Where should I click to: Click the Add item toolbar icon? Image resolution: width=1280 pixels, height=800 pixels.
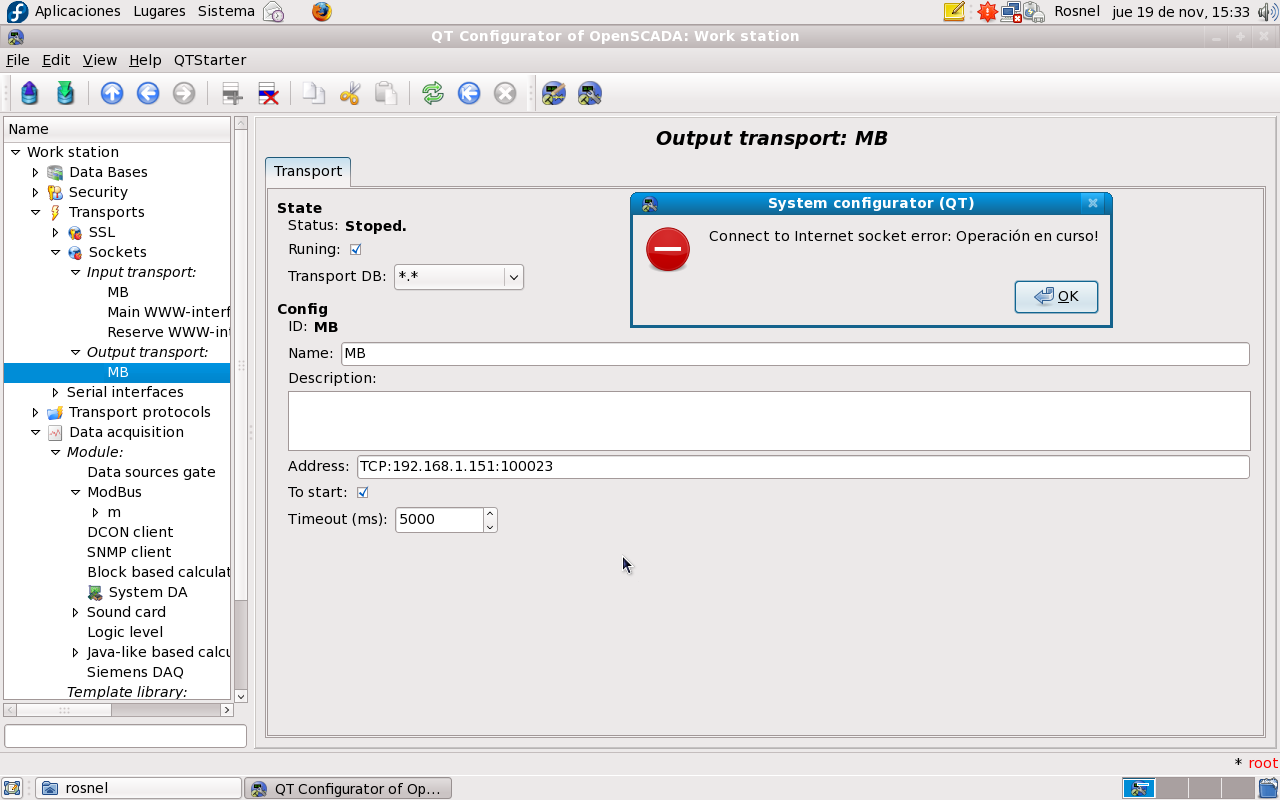(x=232, y=94)
